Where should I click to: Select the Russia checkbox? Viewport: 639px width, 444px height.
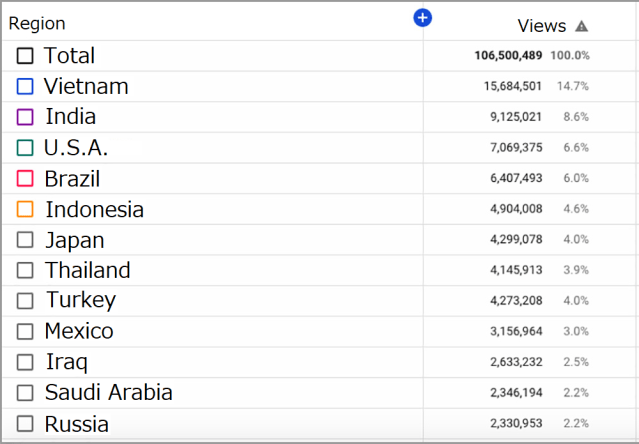(x=25, y=424)
